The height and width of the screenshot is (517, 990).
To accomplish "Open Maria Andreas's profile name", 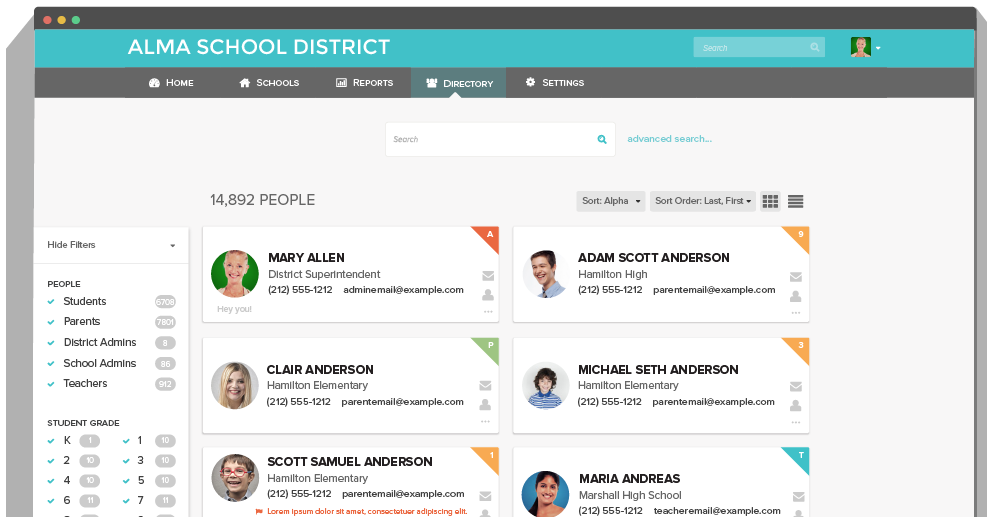I will [629, 479].
